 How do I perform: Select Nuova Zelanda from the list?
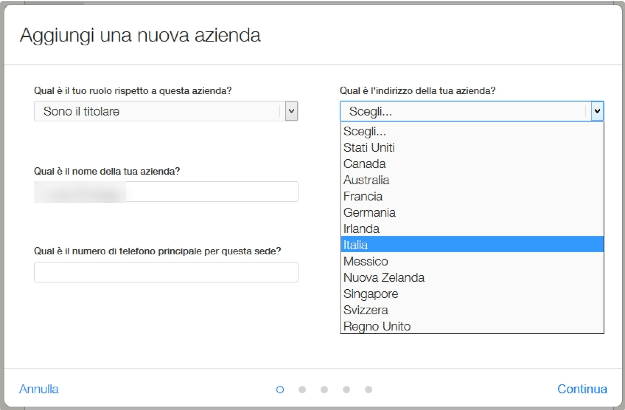click(x=383, y=278)
